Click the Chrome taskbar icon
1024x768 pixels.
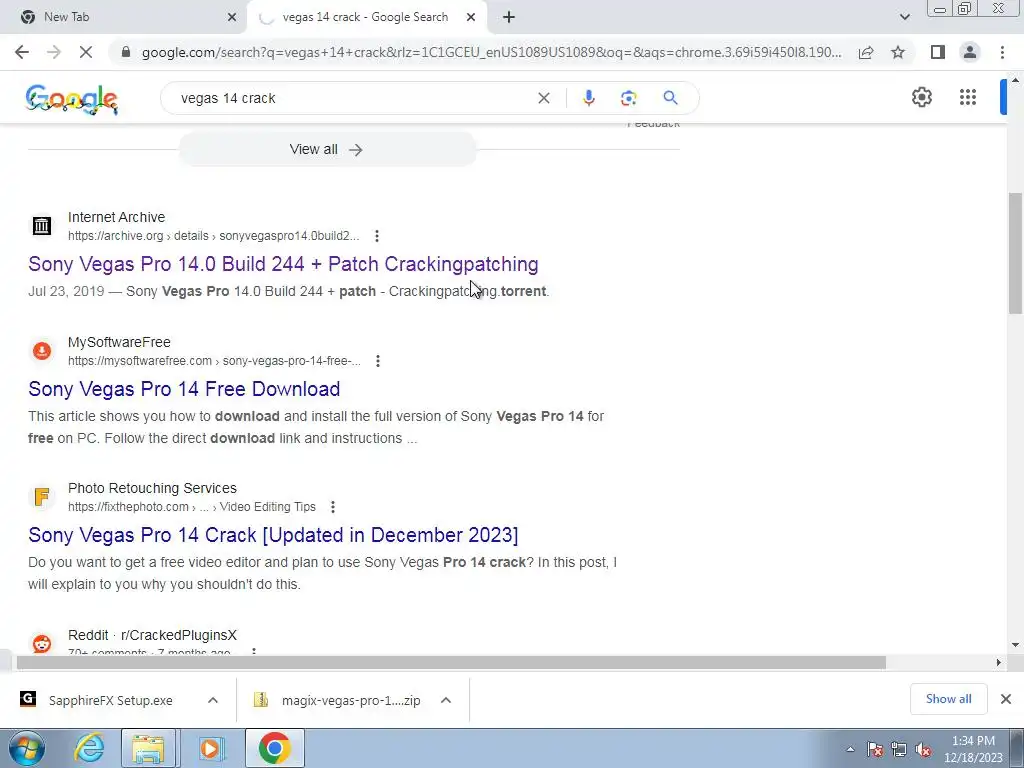[274, 748]
